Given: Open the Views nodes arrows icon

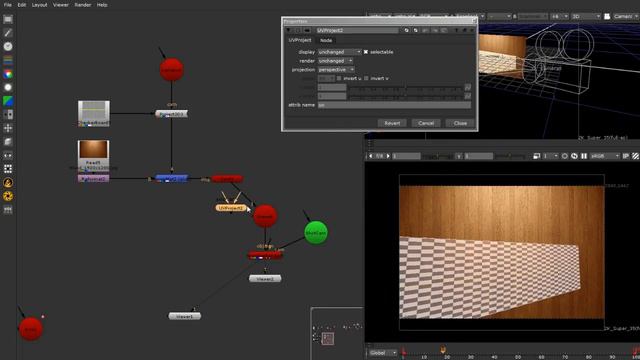Looking at the screenshot, I should [8, 156].
